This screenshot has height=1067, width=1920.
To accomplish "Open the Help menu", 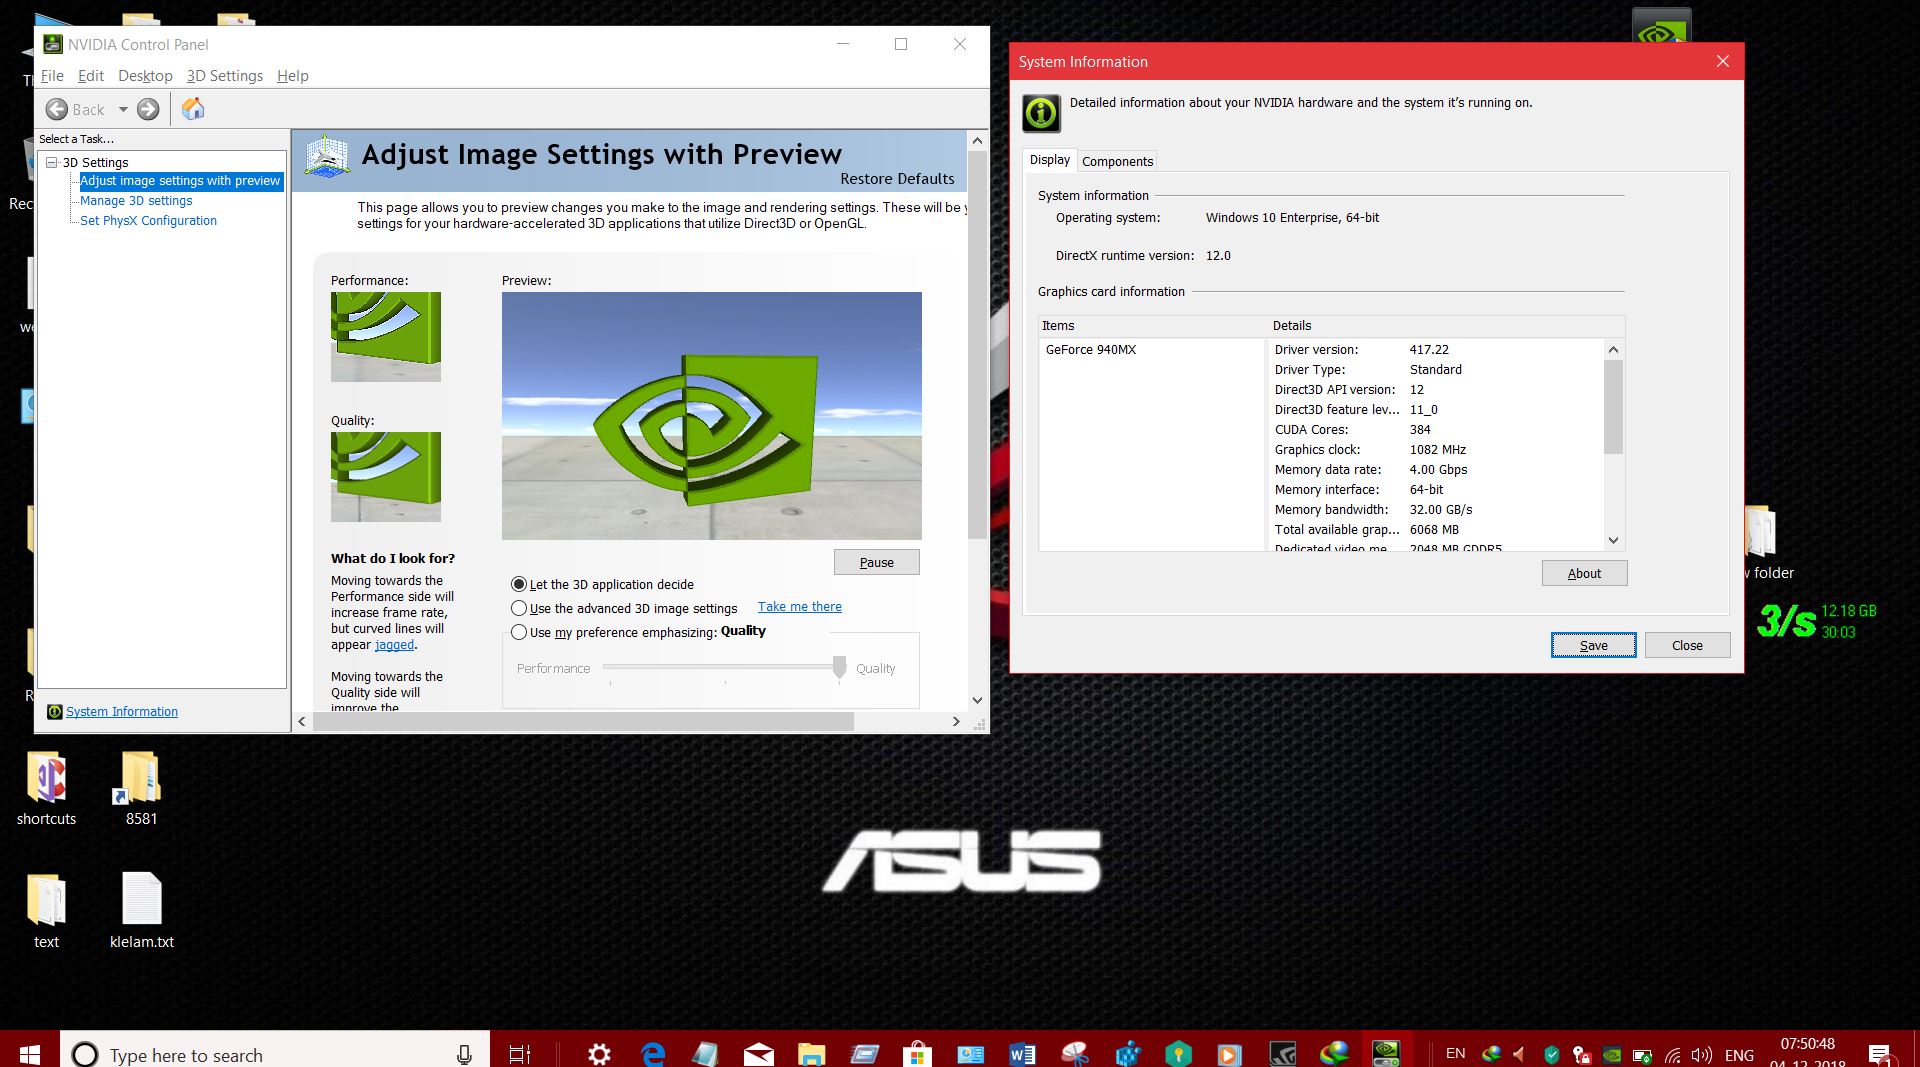I will (x=293, y=76).
